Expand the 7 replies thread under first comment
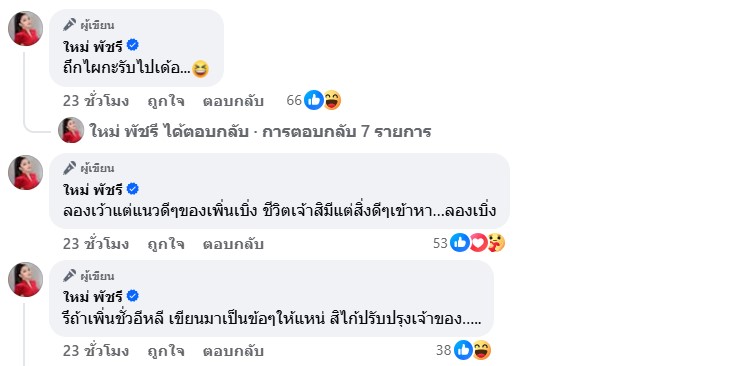Viewport: 730px width, 366px height. click(x=260, y=132)
